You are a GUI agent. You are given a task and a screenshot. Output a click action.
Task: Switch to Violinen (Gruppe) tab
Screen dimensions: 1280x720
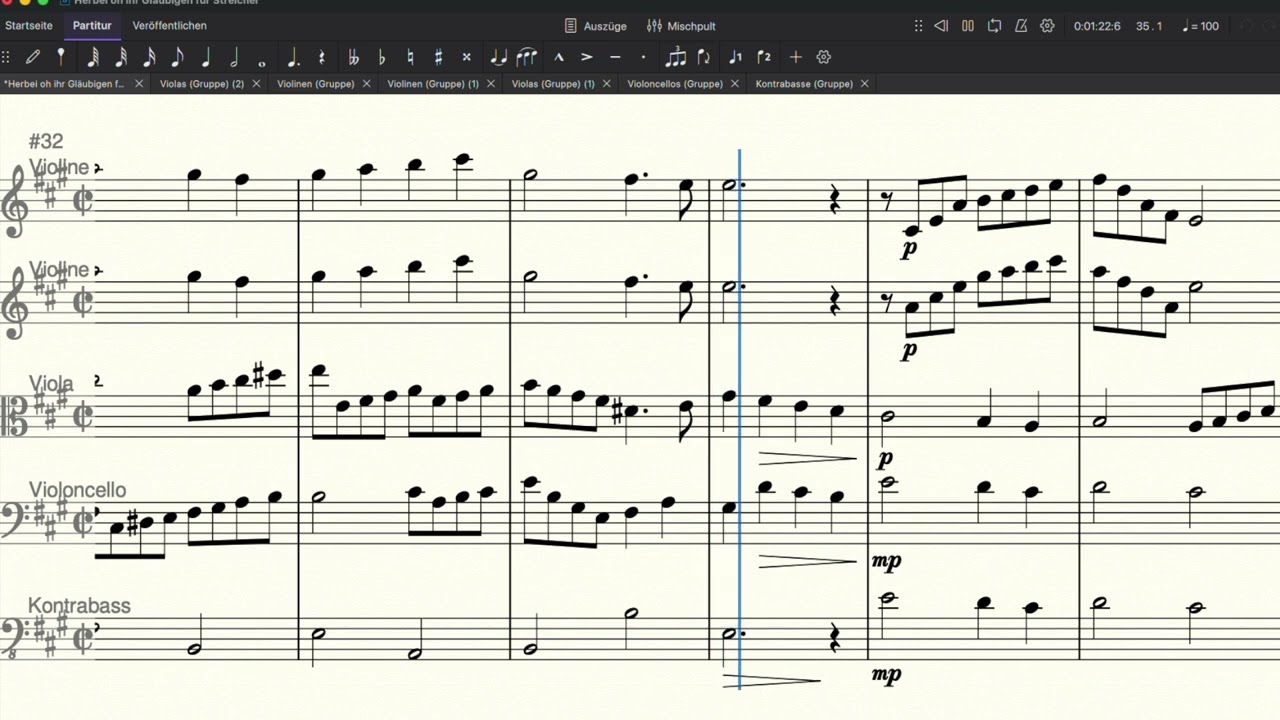pos(316,84)
